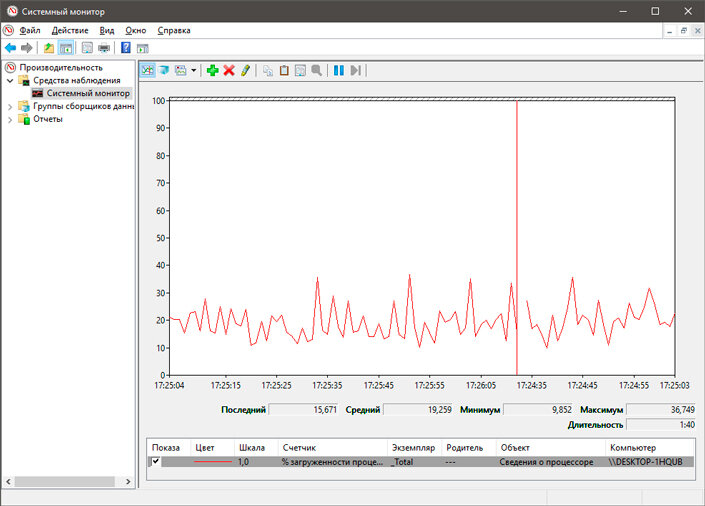Select the % загруженности процессора counter row

tap(421, 461)
